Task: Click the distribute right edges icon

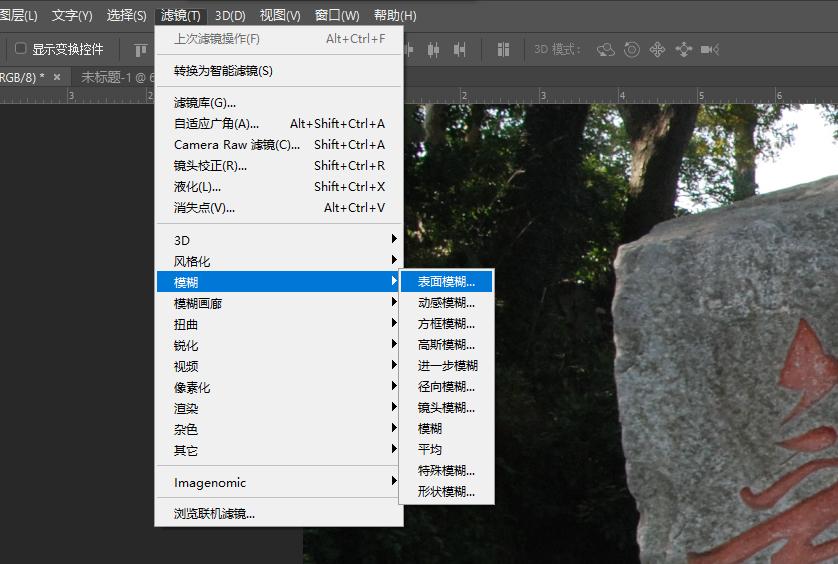Action: (x=460, y=50)
